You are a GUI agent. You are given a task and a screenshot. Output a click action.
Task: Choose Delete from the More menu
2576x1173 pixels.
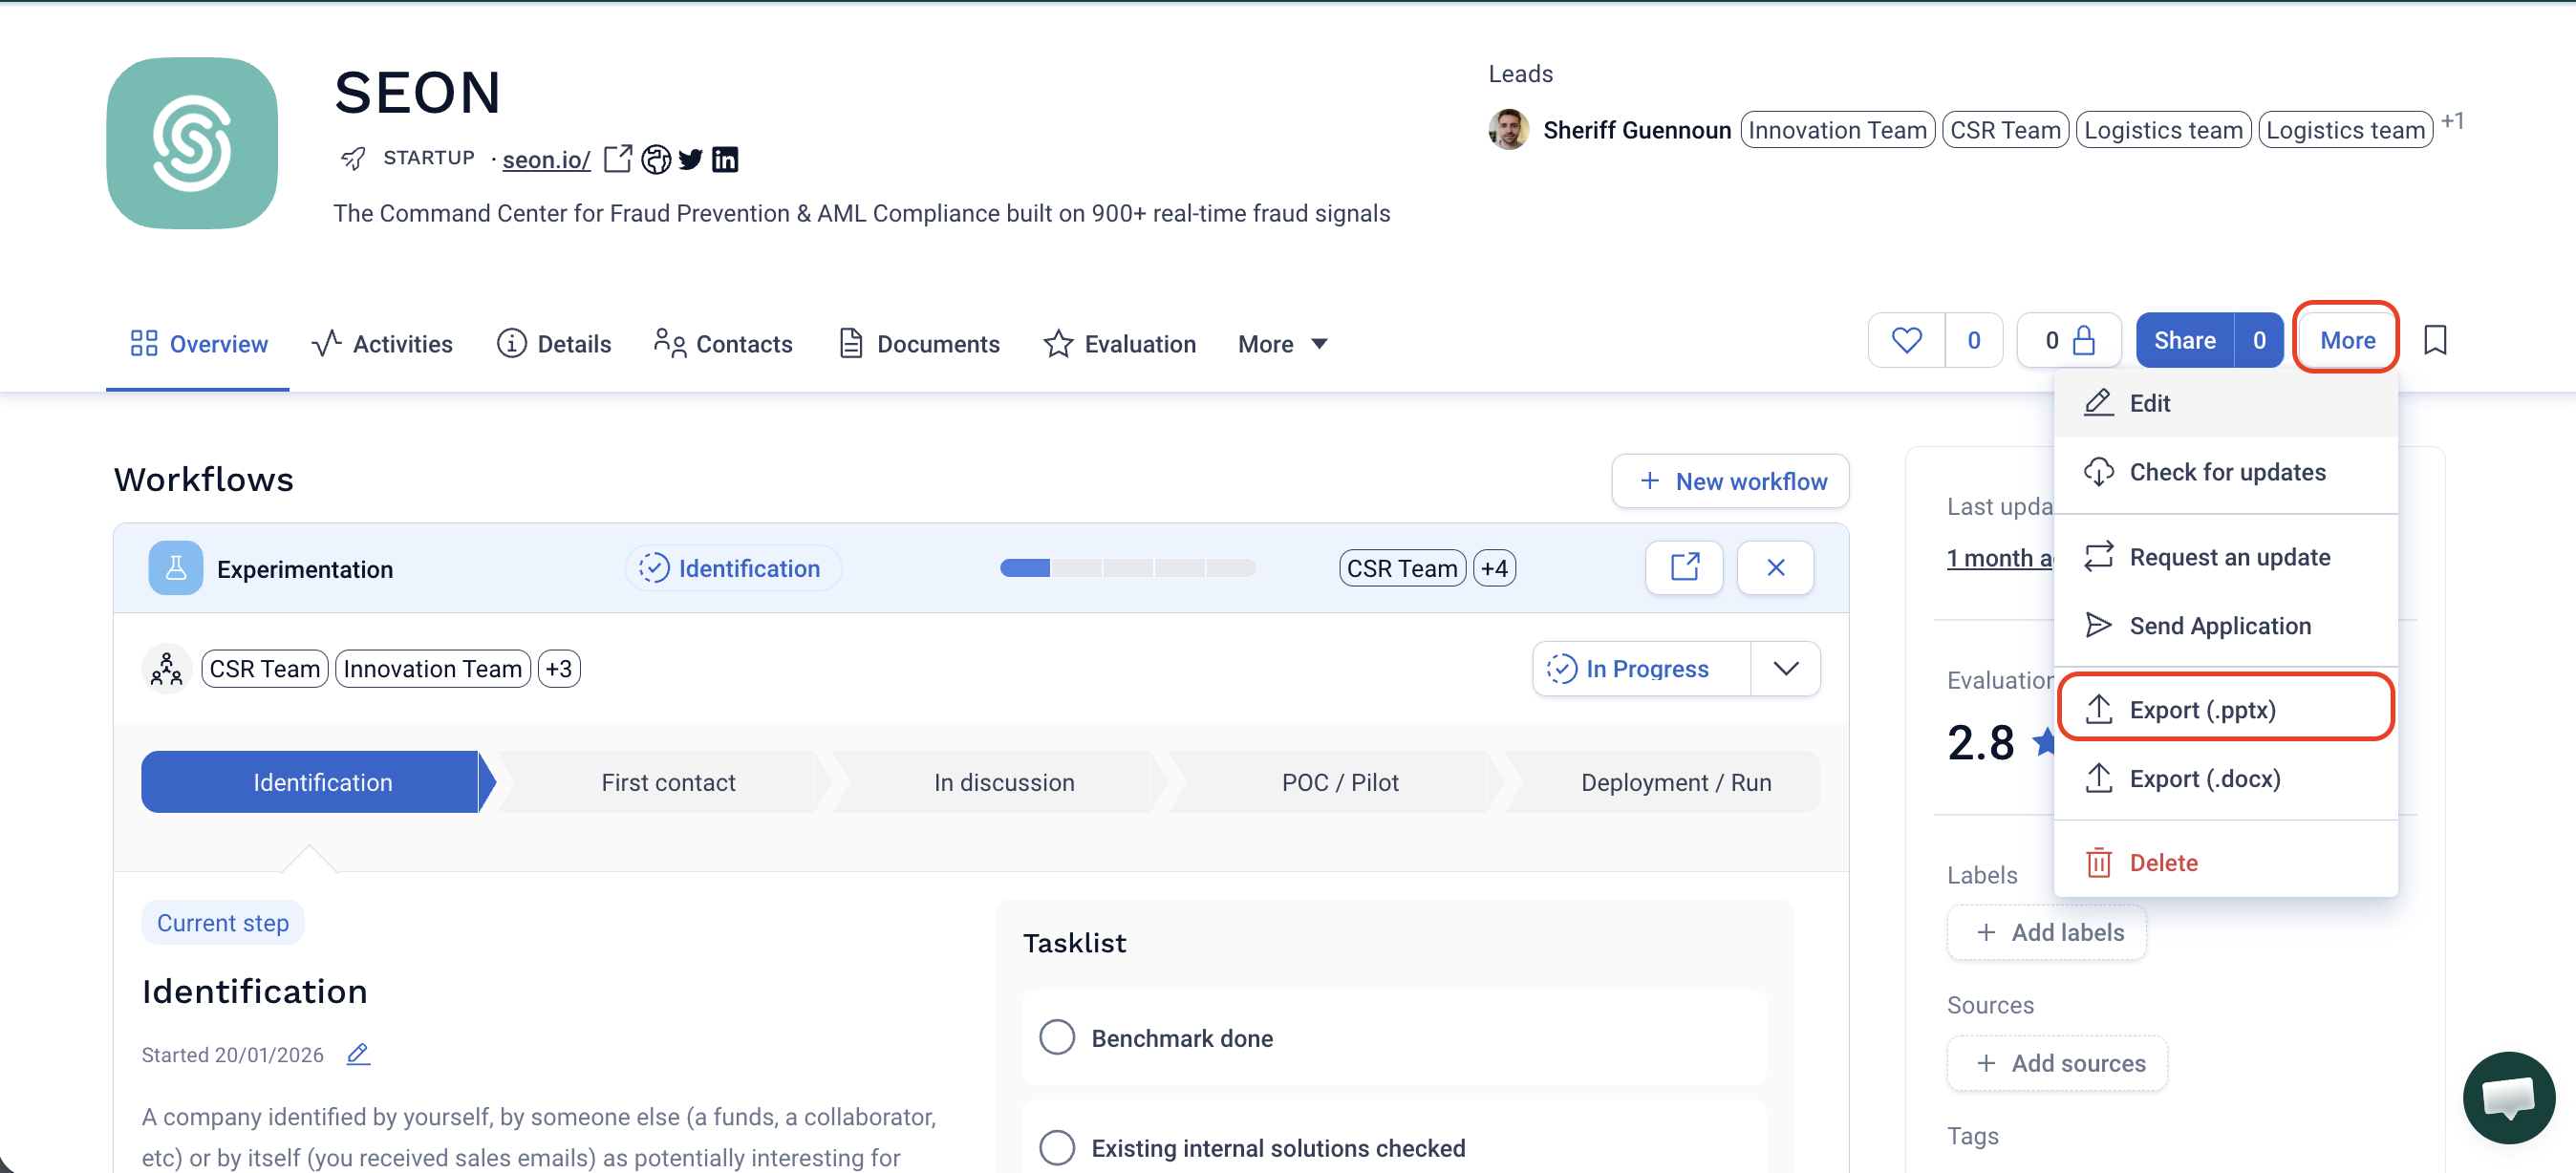[2226, 863]
